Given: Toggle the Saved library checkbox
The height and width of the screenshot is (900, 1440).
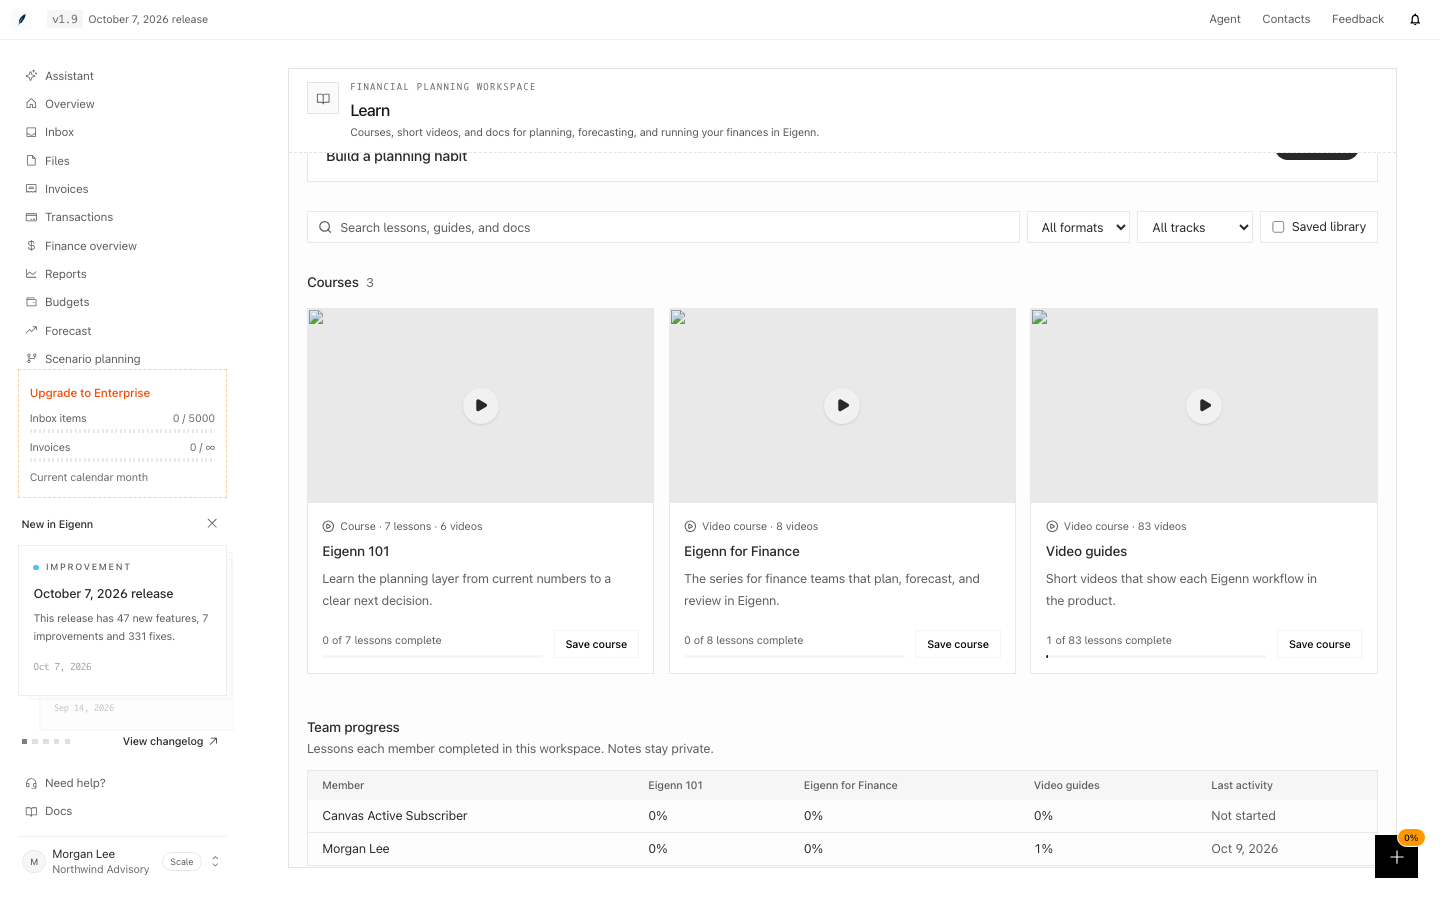Looking at the screenshot, I should pos(1278,227).
